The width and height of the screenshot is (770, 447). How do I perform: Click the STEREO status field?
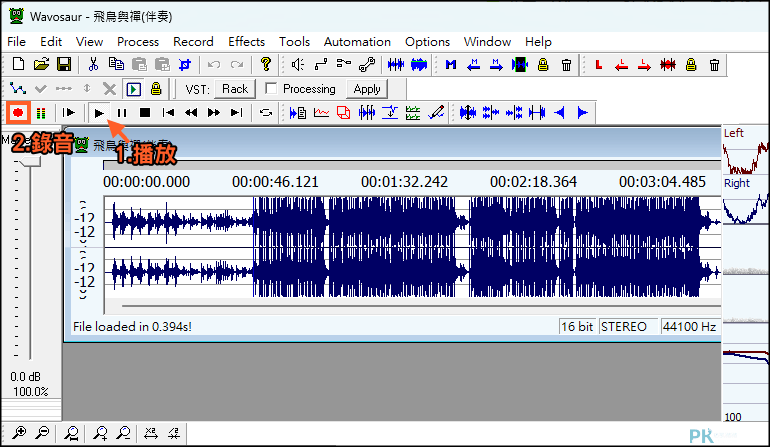(628, 327)
